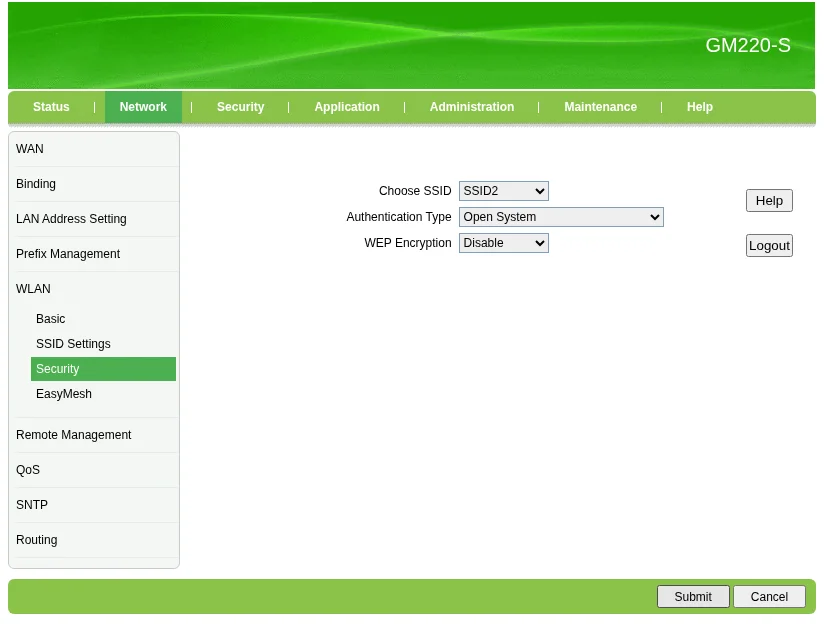Viewport: 824px width, 624px height.
Task: Go to the Administration tab
Action: tap(472, 107)
